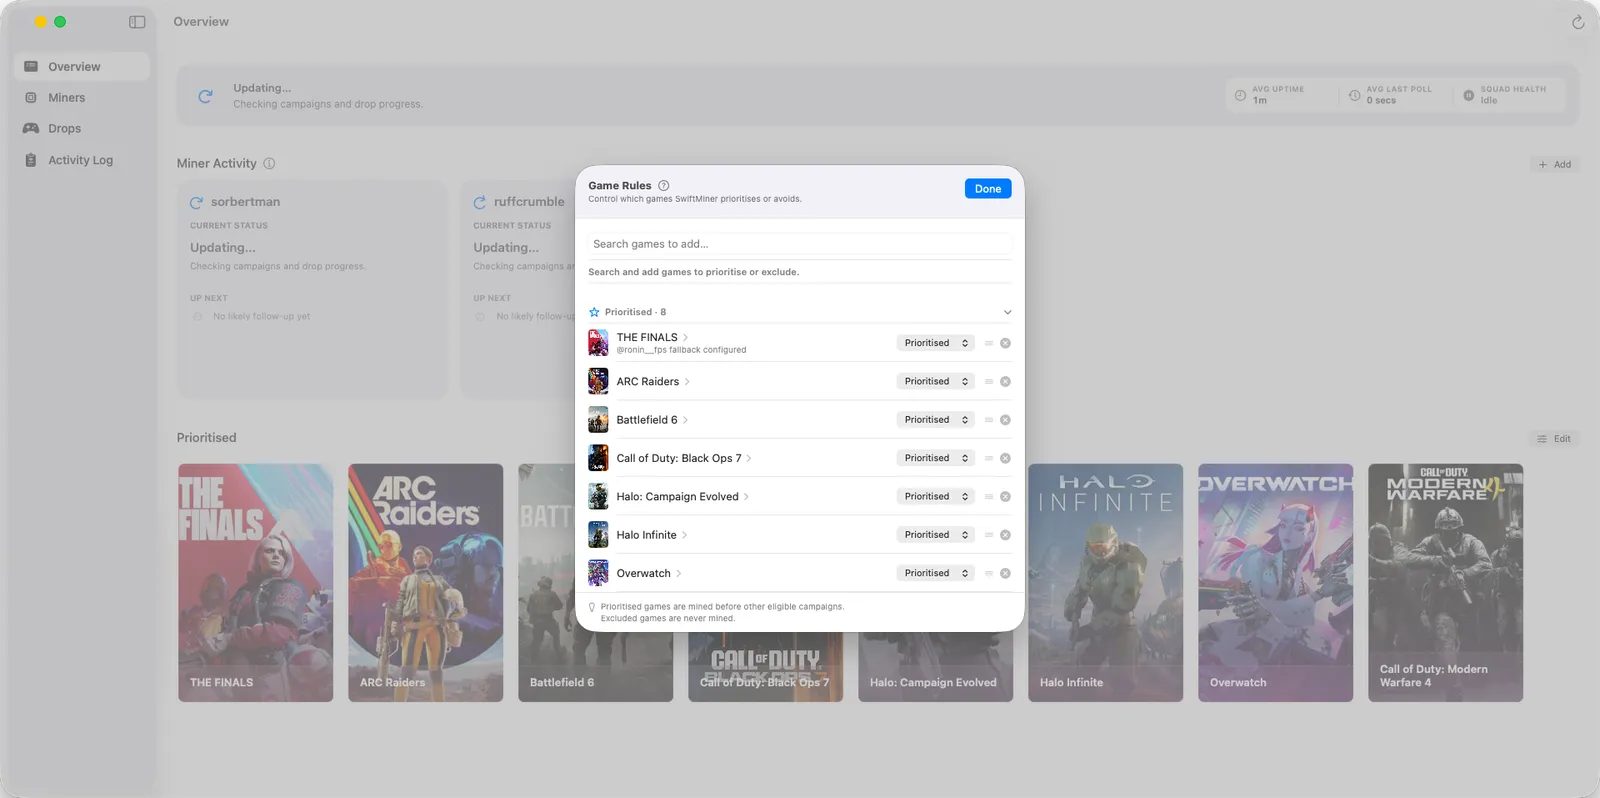Remove THE FINALS from game rules
The height and width of the screenshot is (798, 1600).
point(1005,343)
